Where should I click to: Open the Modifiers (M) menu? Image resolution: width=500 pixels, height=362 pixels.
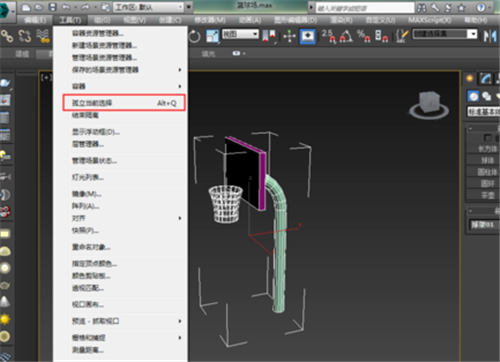click(x=210, y=20)
